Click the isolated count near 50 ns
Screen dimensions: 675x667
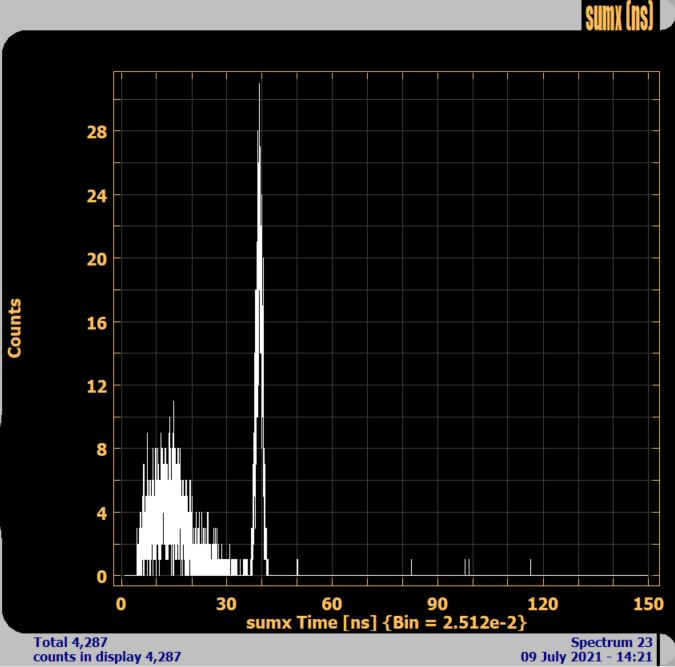(297, 568)
